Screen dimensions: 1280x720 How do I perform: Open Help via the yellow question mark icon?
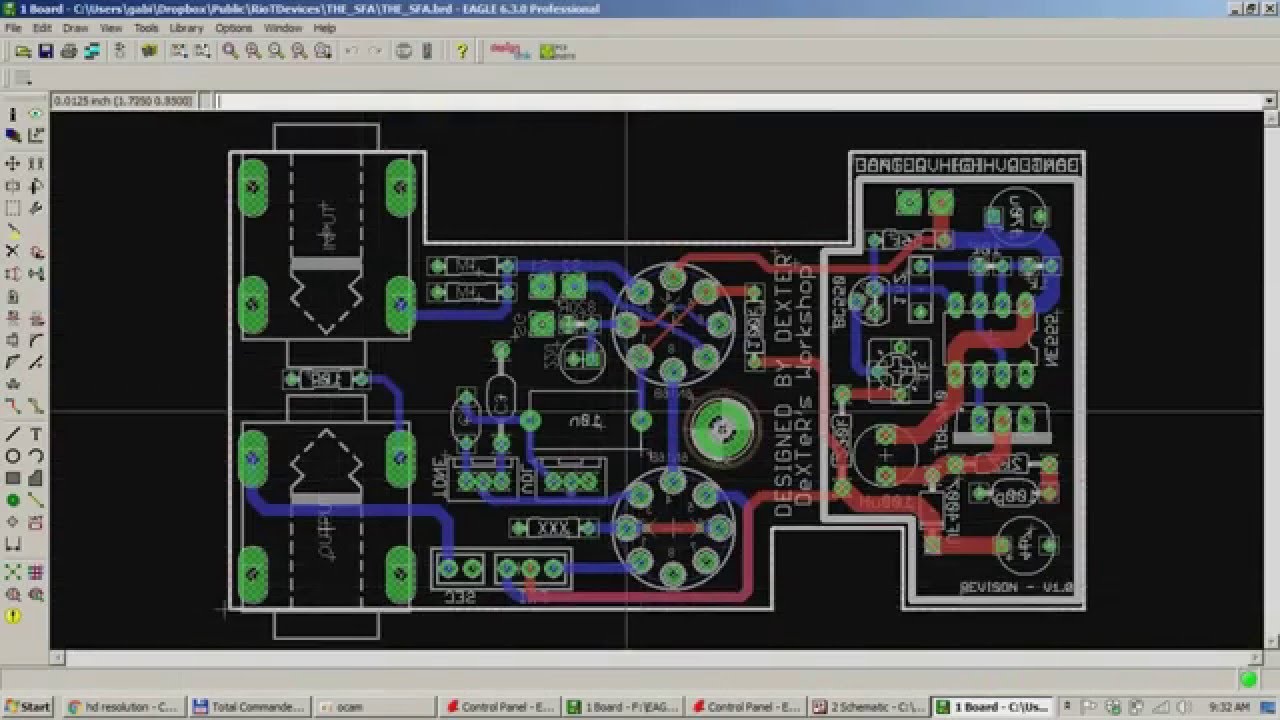point(461,51)
